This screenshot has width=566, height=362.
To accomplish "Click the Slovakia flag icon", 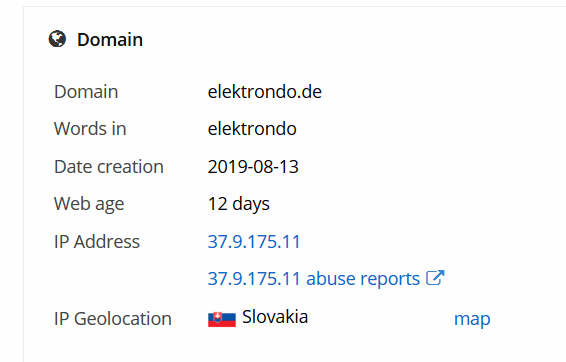I will [x=222, y=319].
